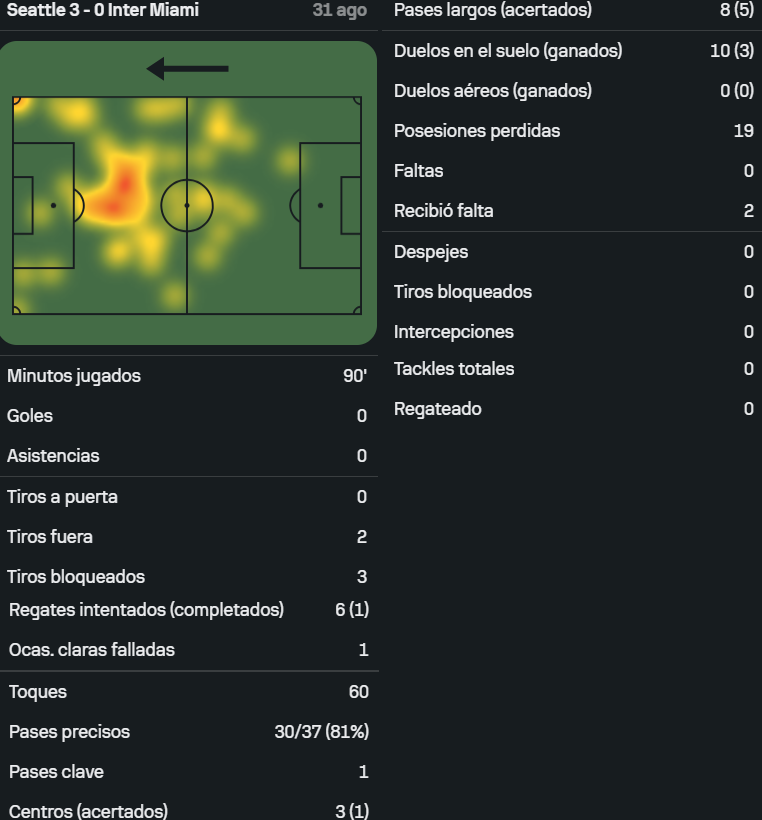
Task: Click the Tackles totales label
Action: tap(454, 369)
